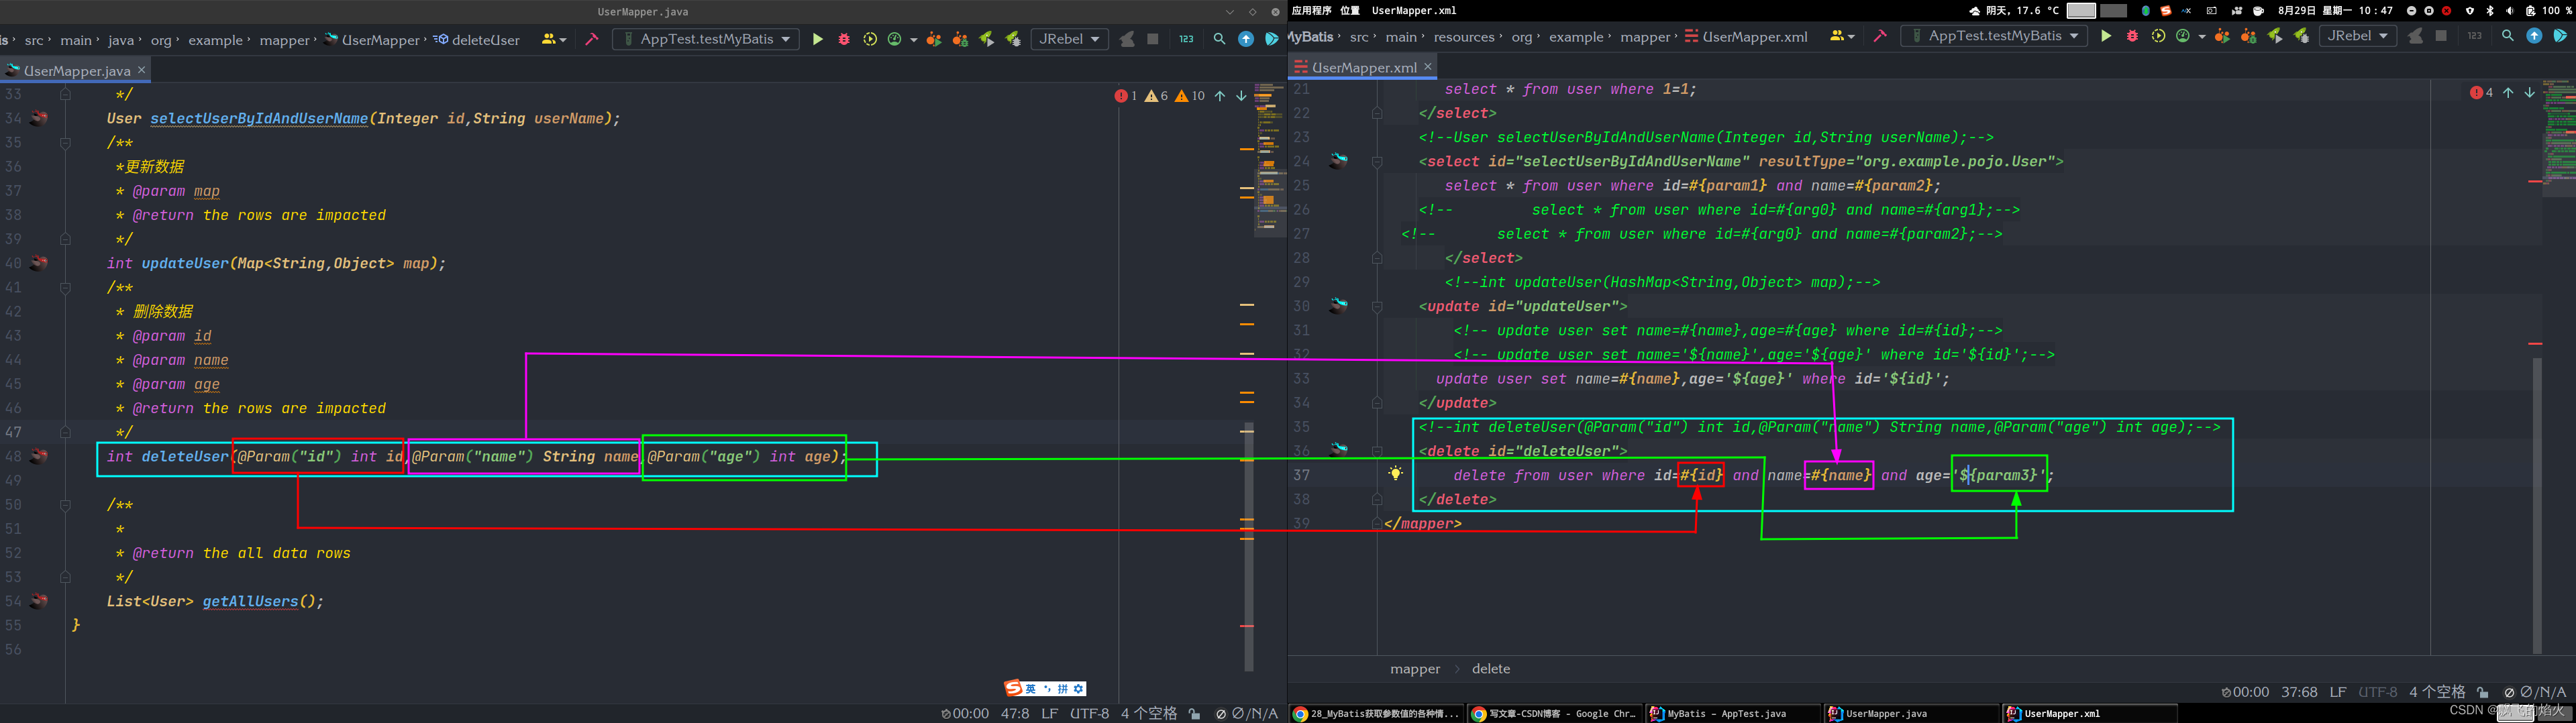The image size is (2576, 723).
Task: Click MyBatis gutter icon beside getAllUsers method
Action: [x=39, y=601]
